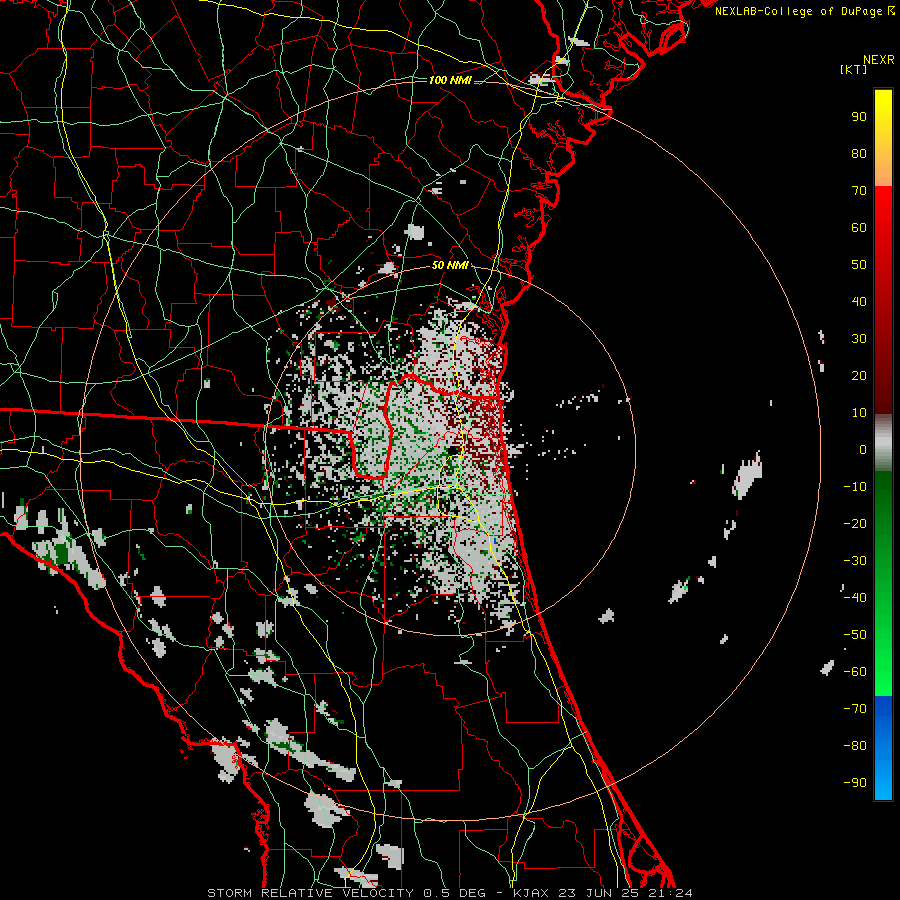
Task: Click the -80 value on velocity scale
Action: [855, 746]
